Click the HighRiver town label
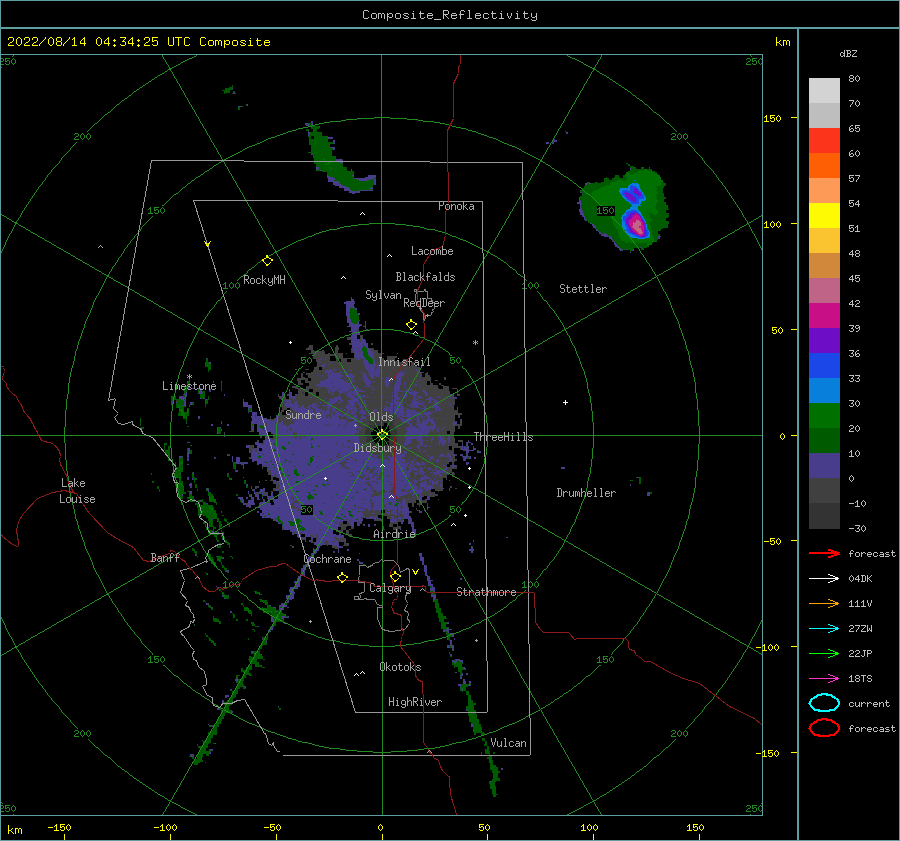 (x=415, y=702)
